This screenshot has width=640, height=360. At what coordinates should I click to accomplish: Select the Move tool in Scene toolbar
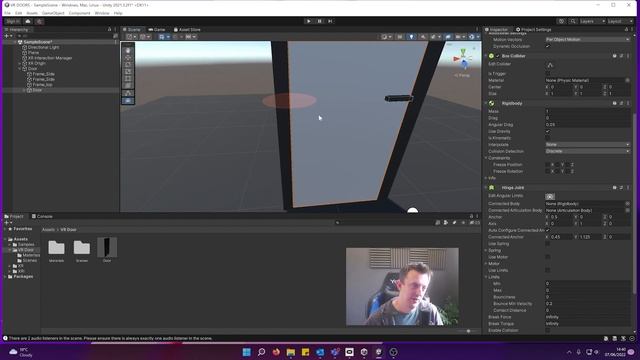128,58
